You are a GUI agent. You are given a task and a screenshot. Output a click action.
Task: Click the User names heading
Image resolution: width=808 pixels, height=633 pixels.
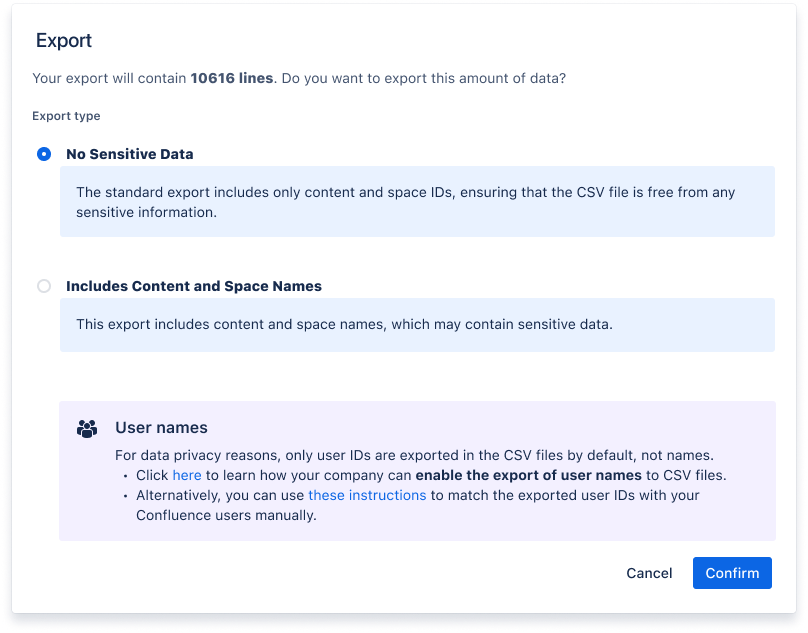pos(163,427)
